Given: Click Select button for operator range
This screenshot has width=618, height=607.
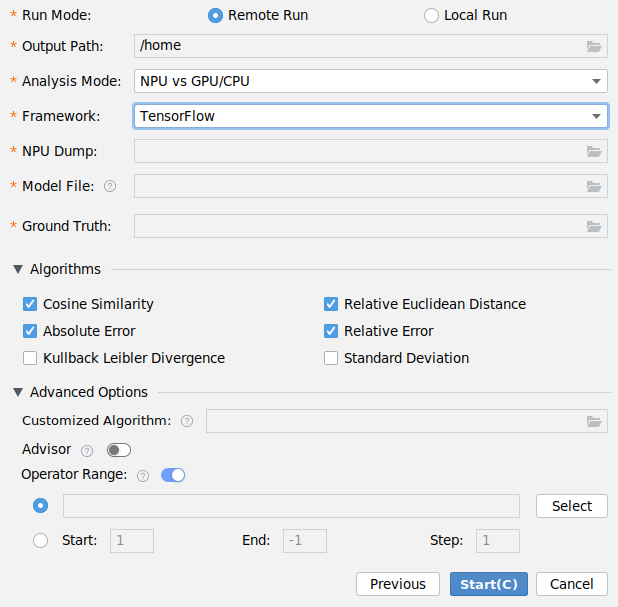Looking at the screenshot, I should (571, 506).
